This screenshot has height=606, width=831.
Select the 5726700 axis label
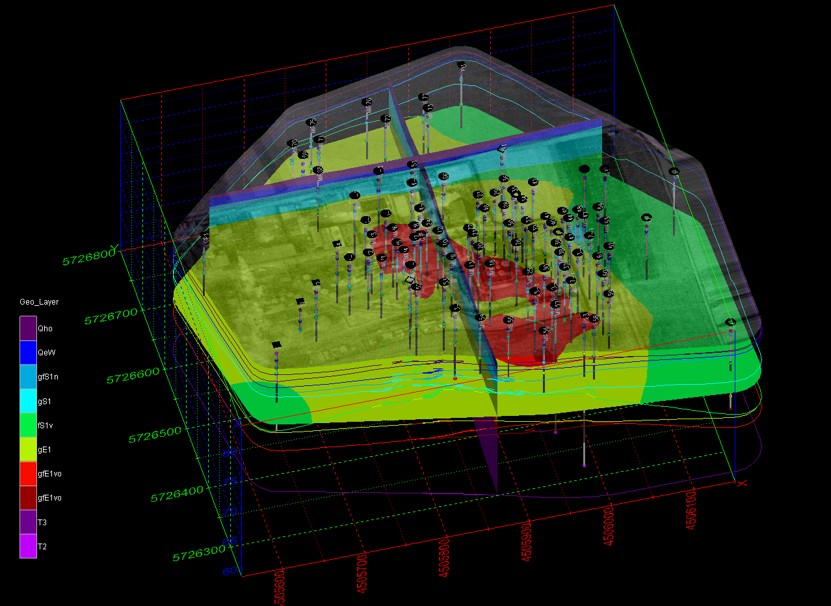[x=111, y=317]
